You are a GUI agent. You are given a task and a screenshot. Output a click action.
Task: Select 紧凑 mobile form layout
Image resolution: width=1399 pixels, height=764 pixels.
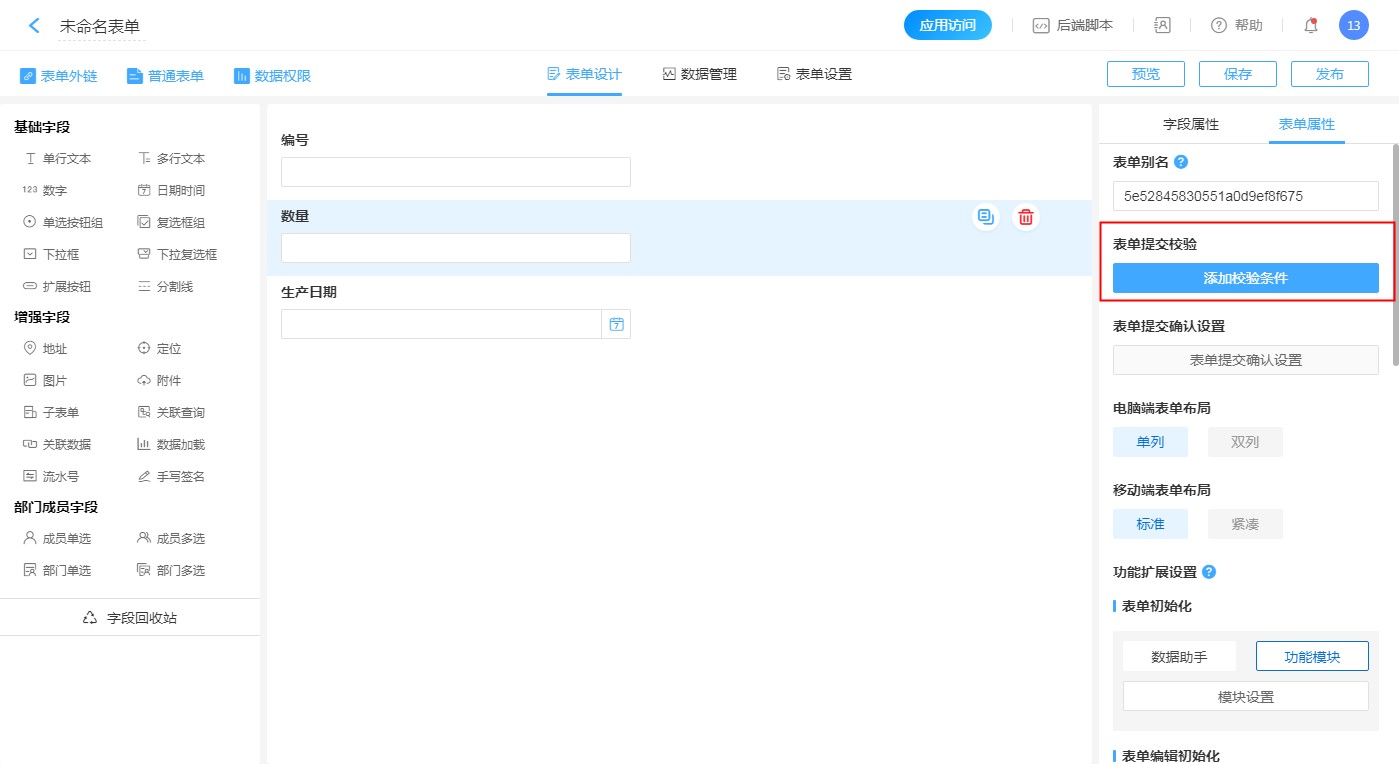[1244, 524]
